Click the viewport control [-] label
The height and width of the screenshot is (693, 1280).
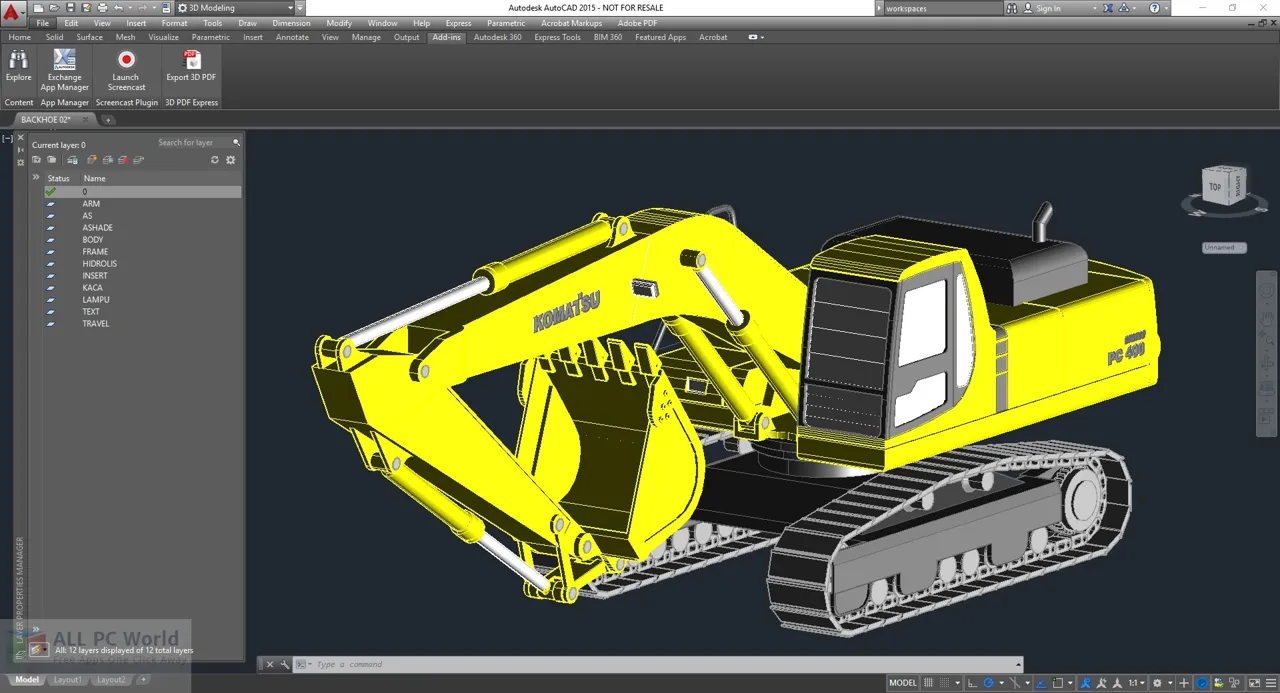(x=7, y=138)
